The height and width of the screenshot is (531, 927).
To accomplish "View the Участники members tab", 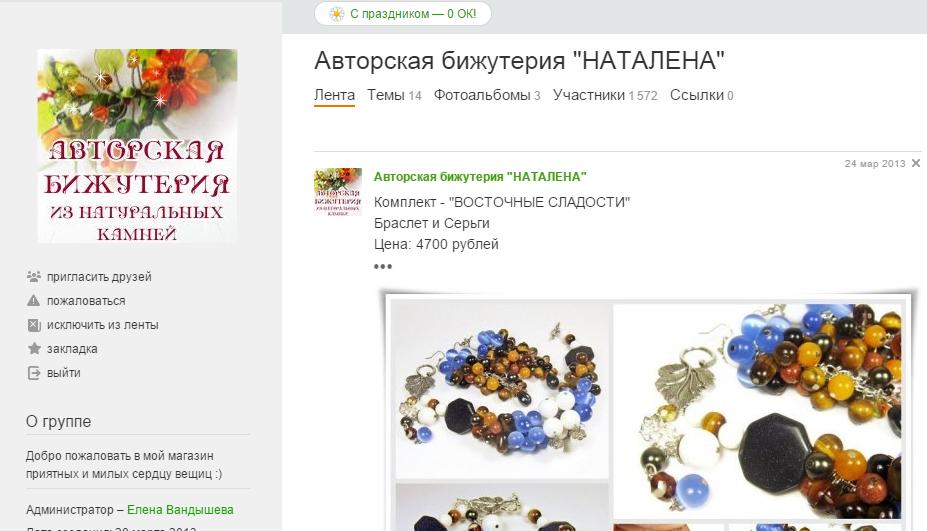I will pyautogui.click(x=605, y=95).
